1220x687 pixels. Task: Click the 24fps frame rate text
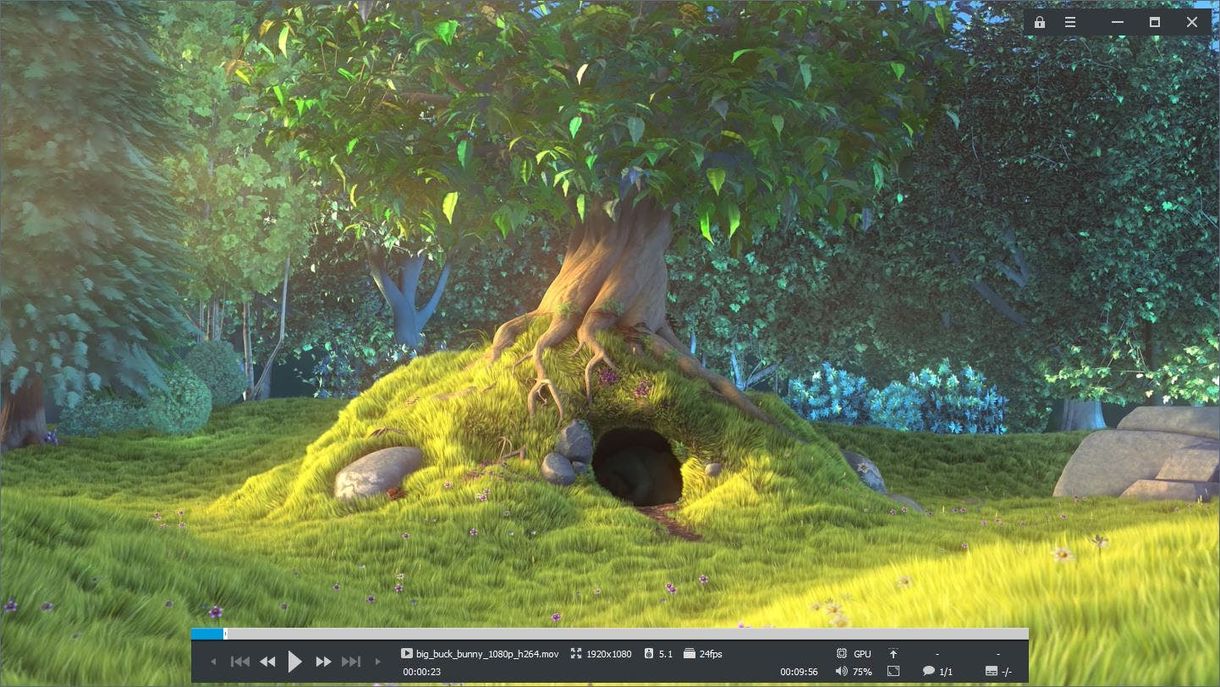pos(711,654)
